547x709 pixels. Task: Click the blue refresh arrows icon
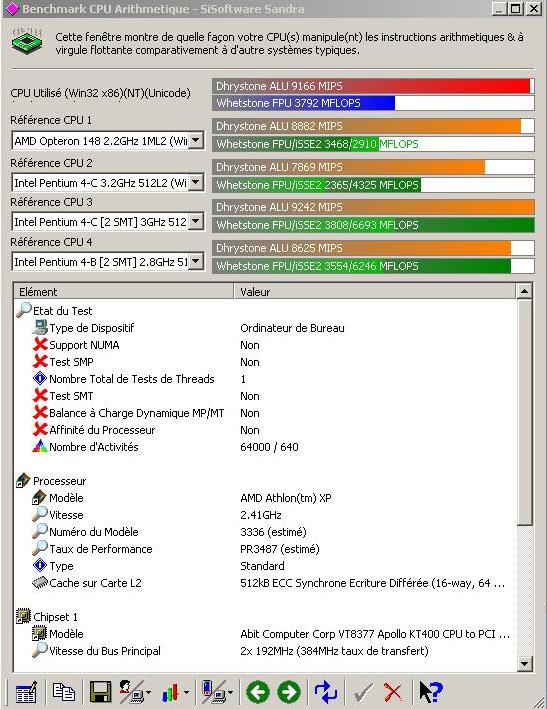point(325,692)
